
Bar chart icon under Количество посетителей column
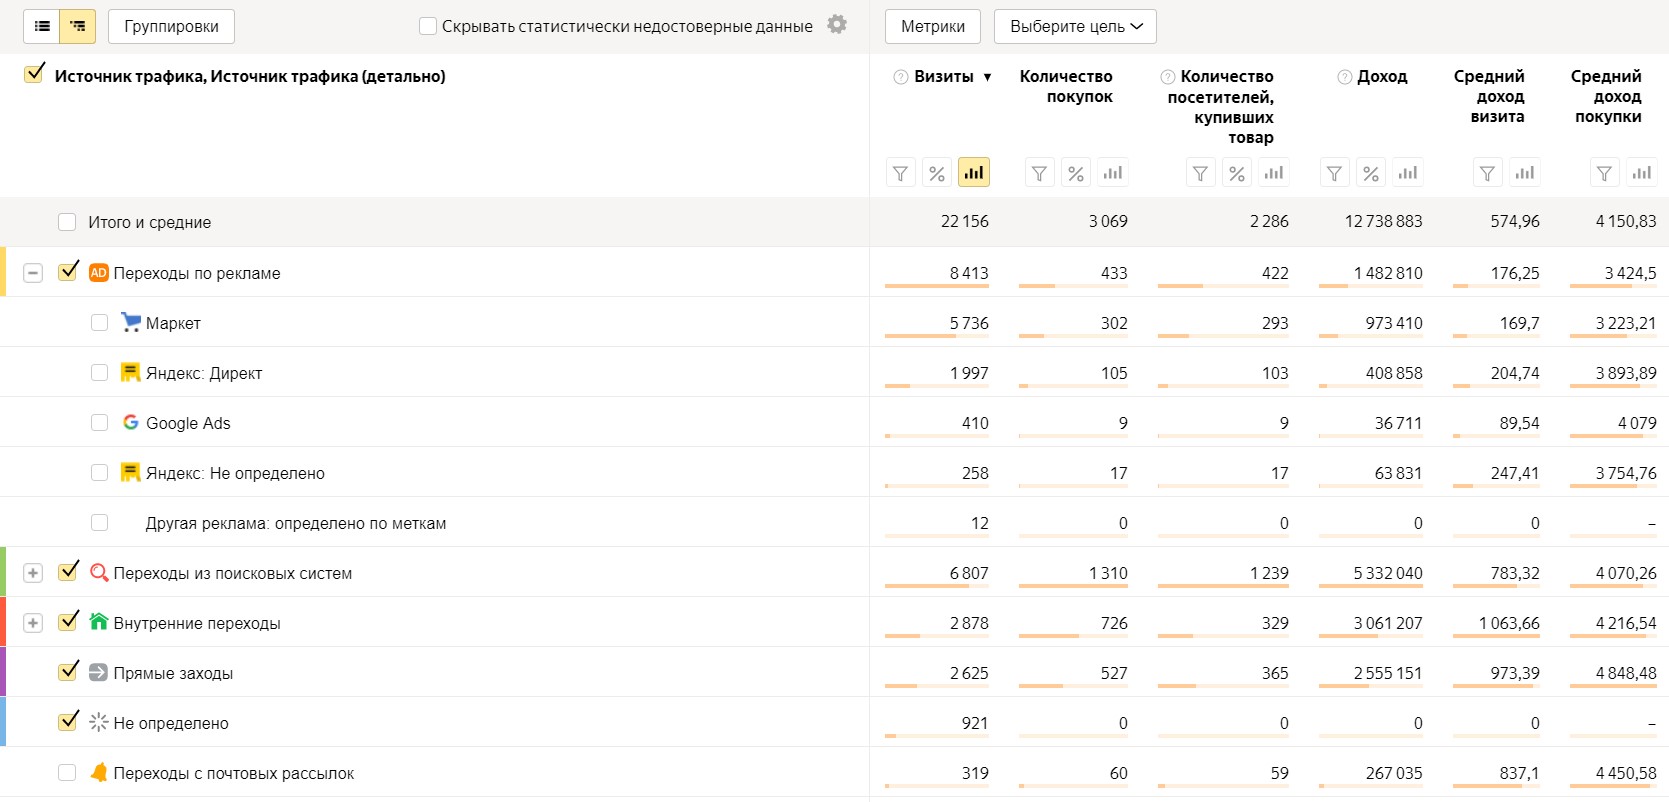[1273, 173]
